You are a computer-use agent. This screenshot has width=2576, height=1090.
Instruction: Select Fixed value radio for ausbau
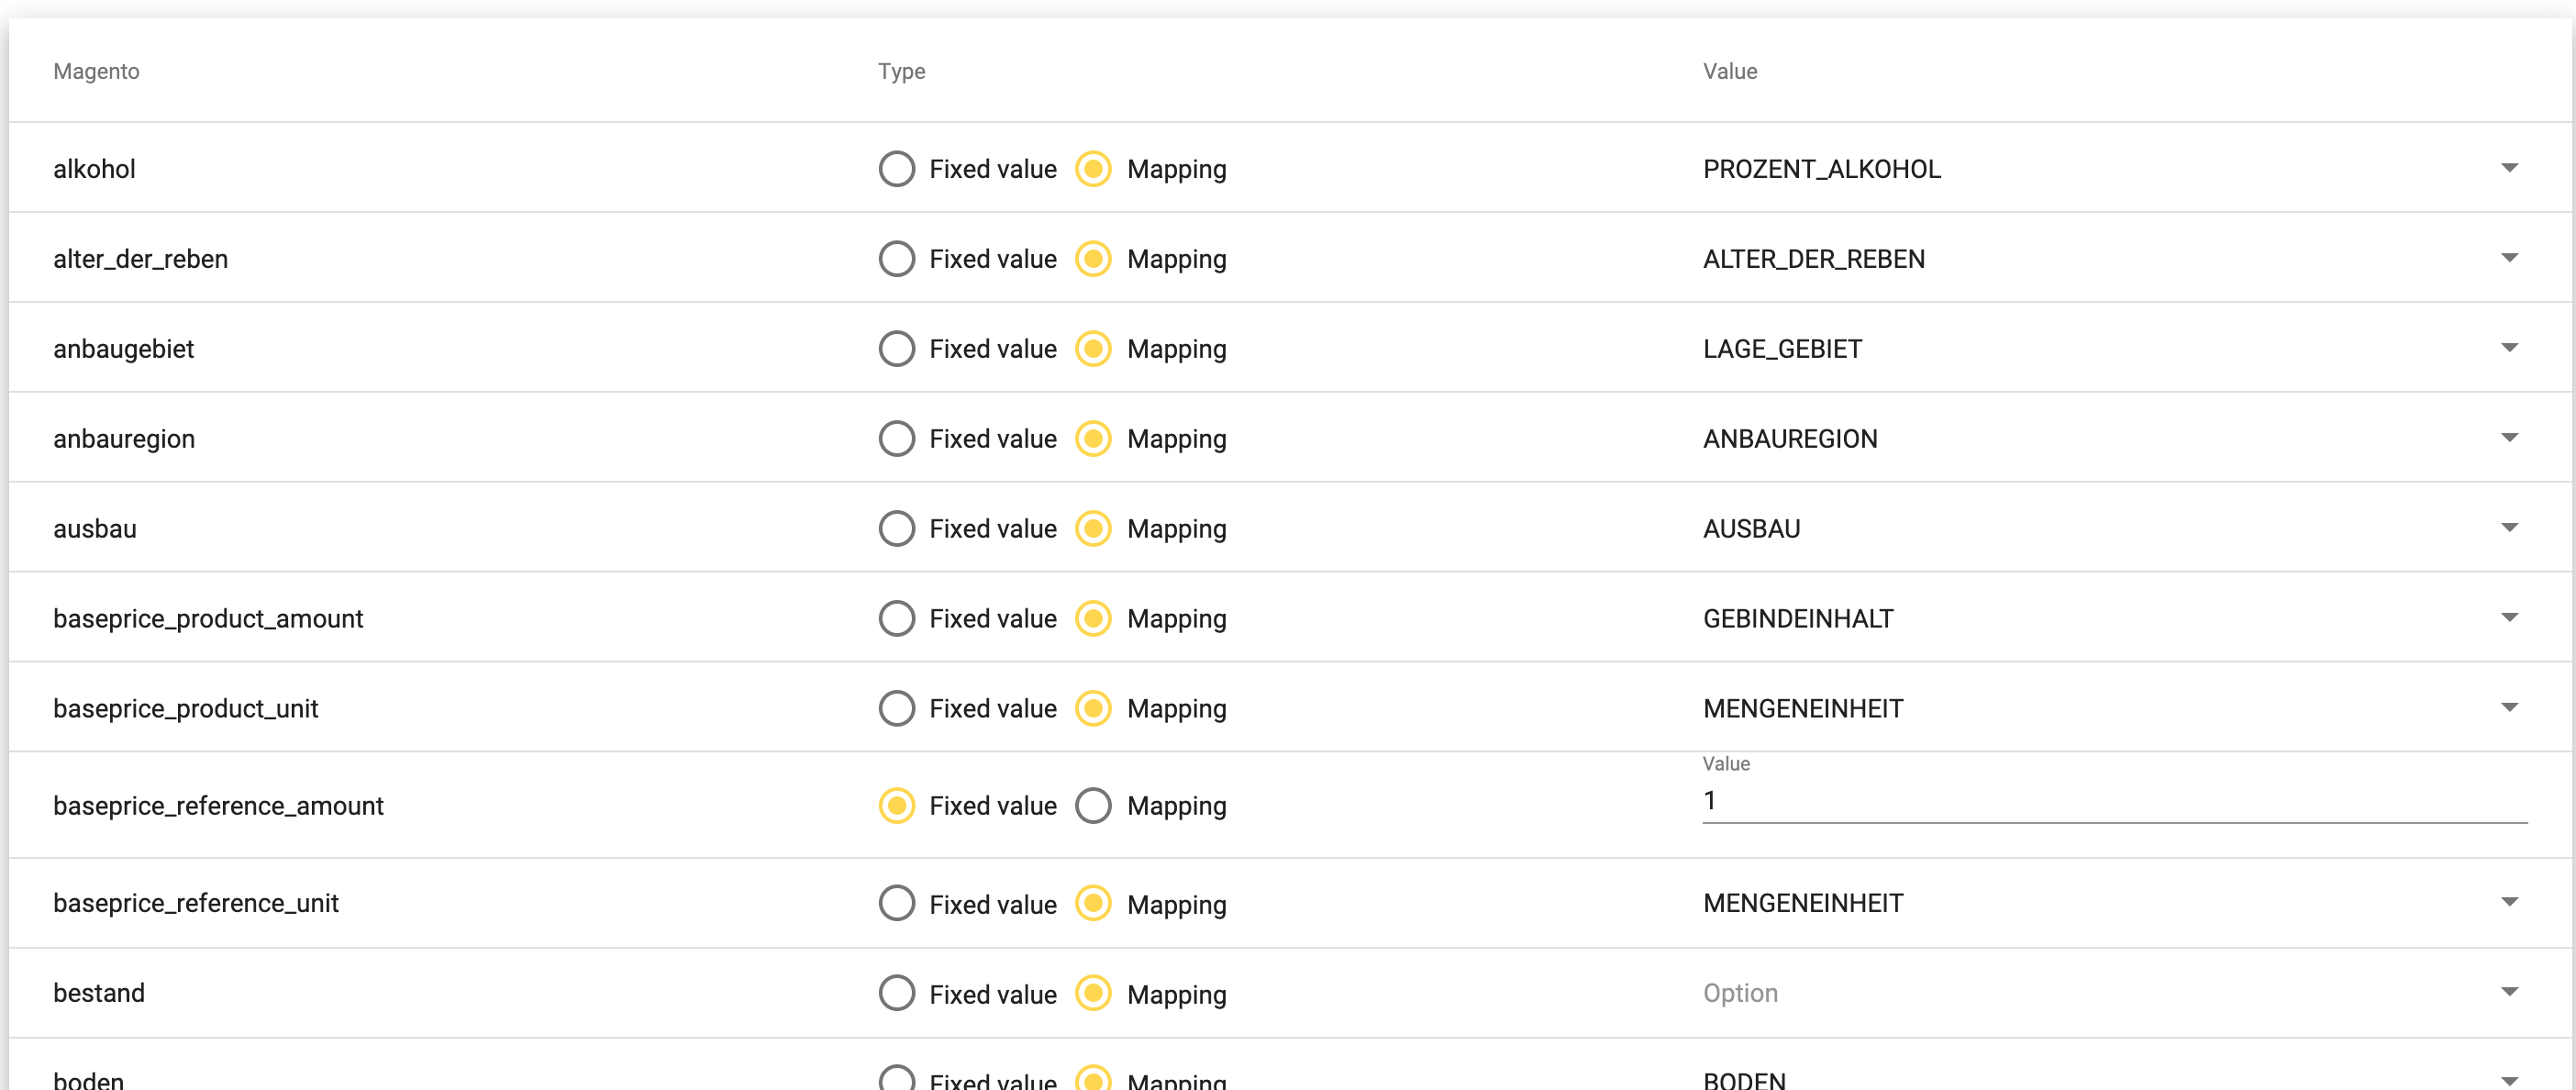pos(896,529)
